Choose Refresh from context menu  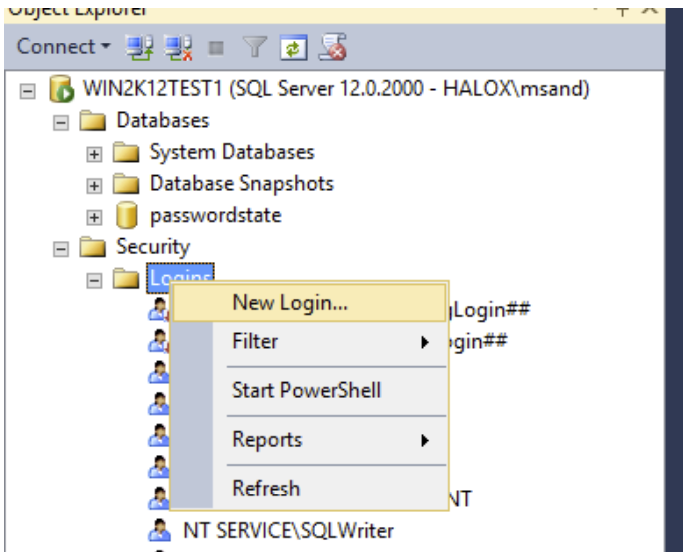pos(309,488)
